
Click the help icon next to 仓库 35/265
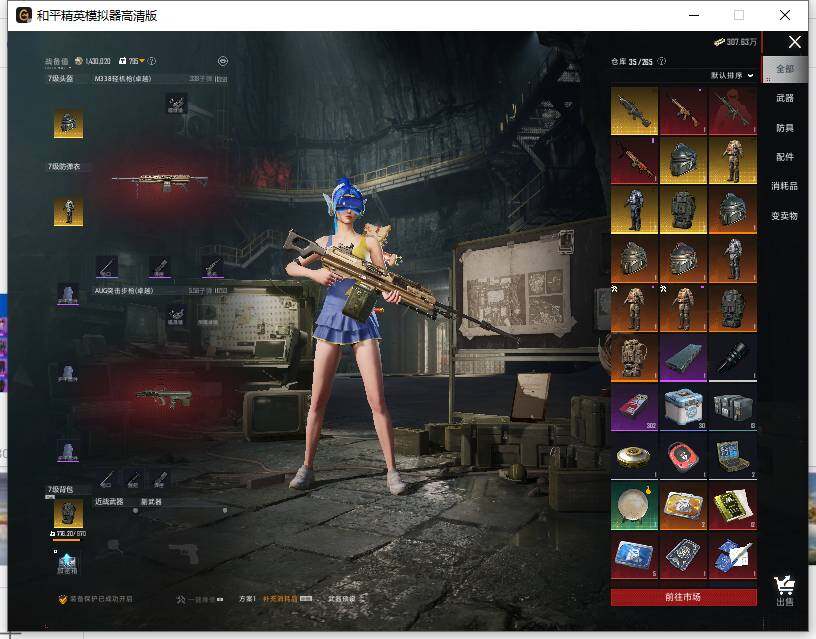(x=661, y=61)
